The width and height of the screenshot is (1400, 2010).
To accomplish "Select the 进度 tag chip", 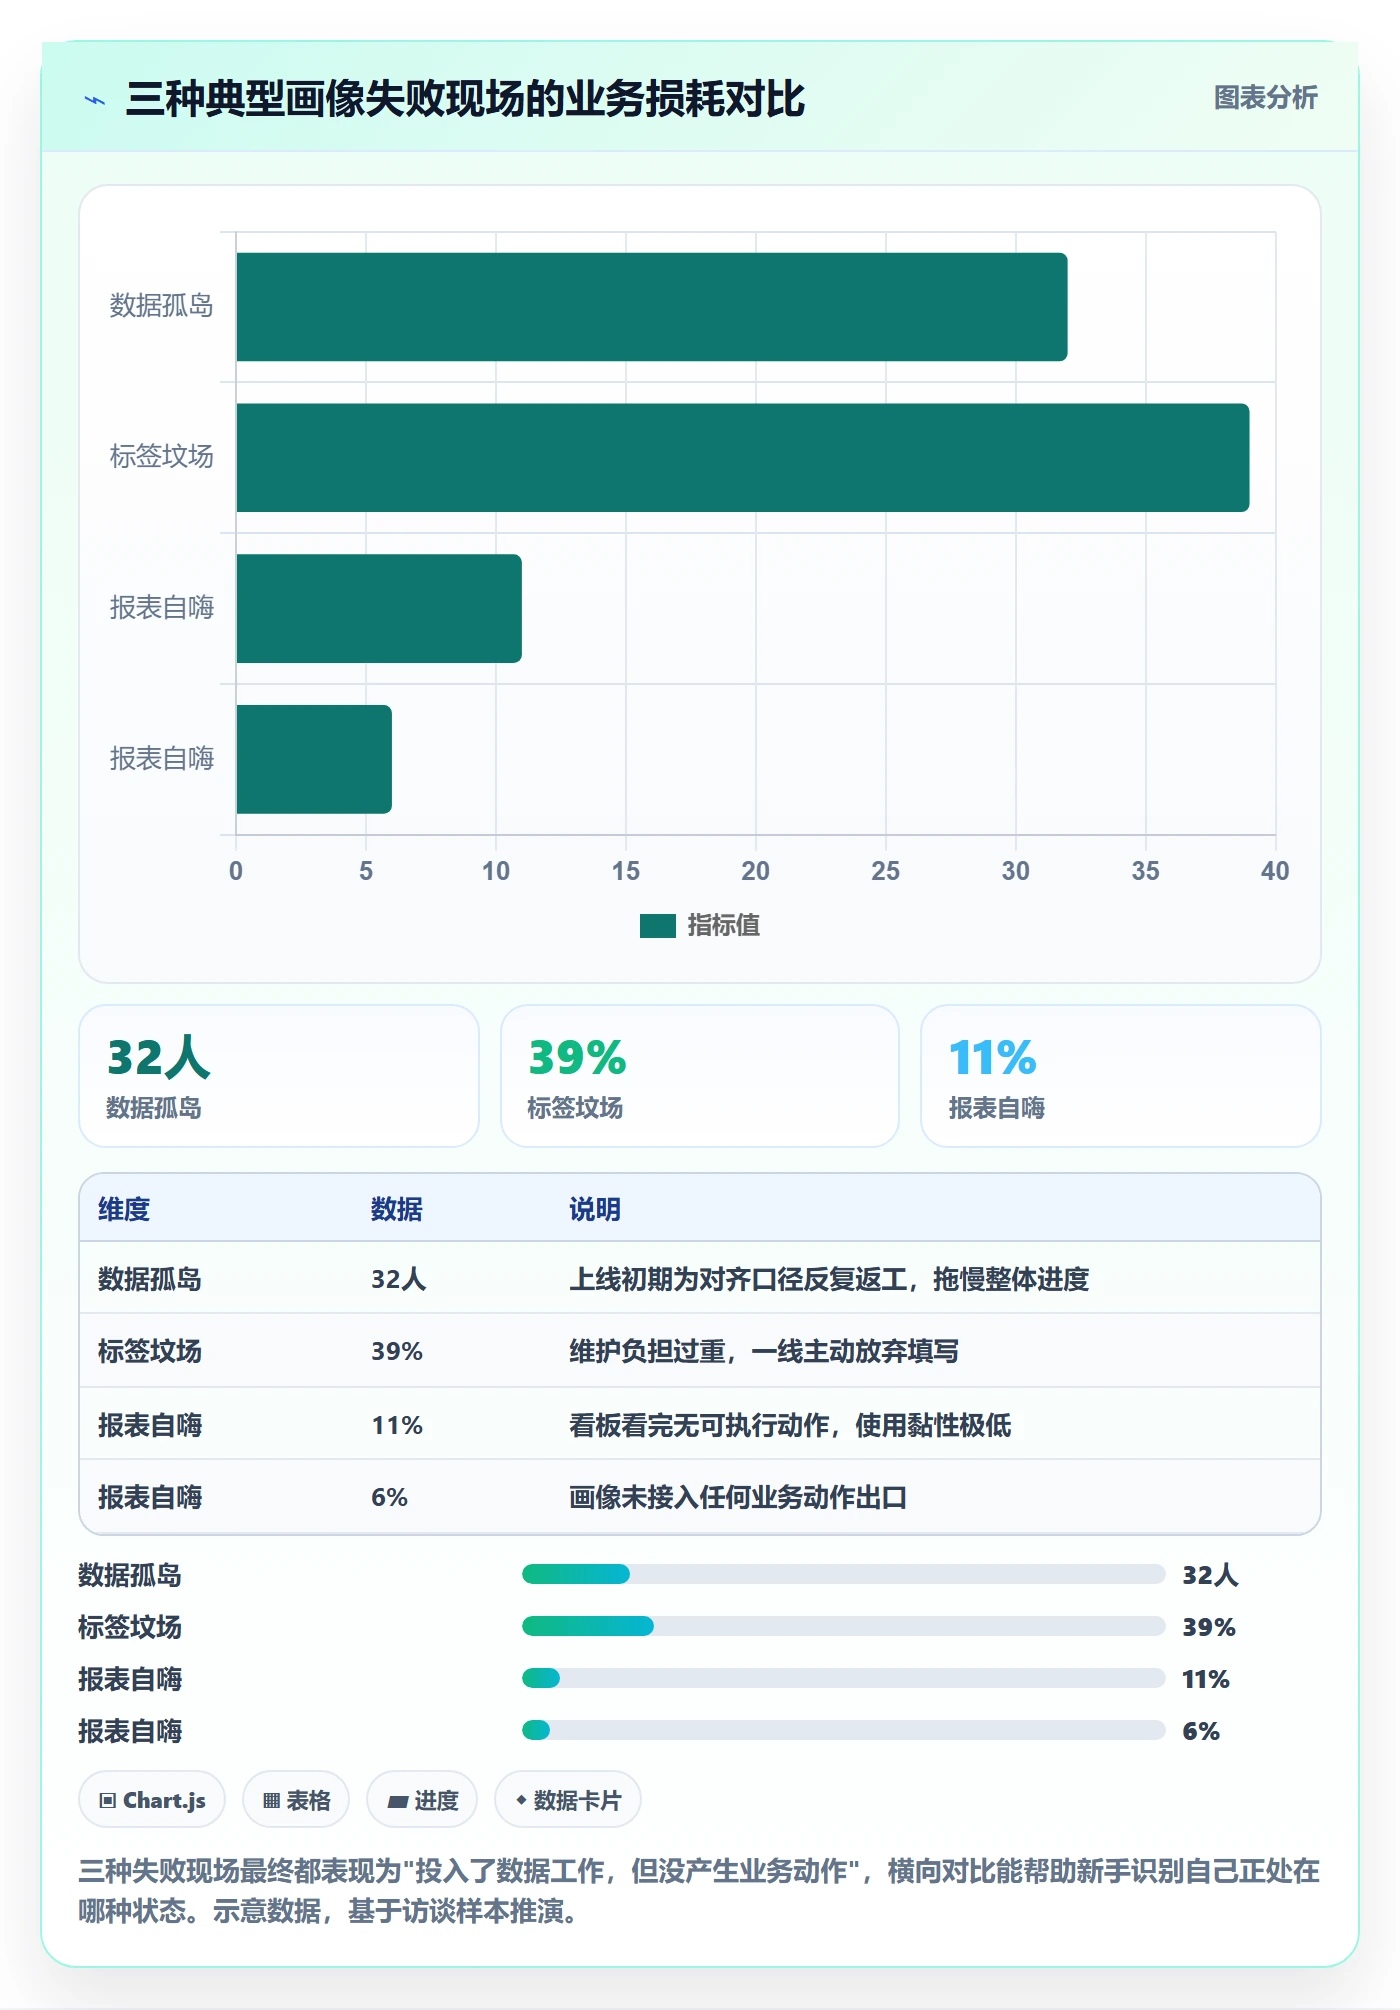I will tap(422, 1800).
